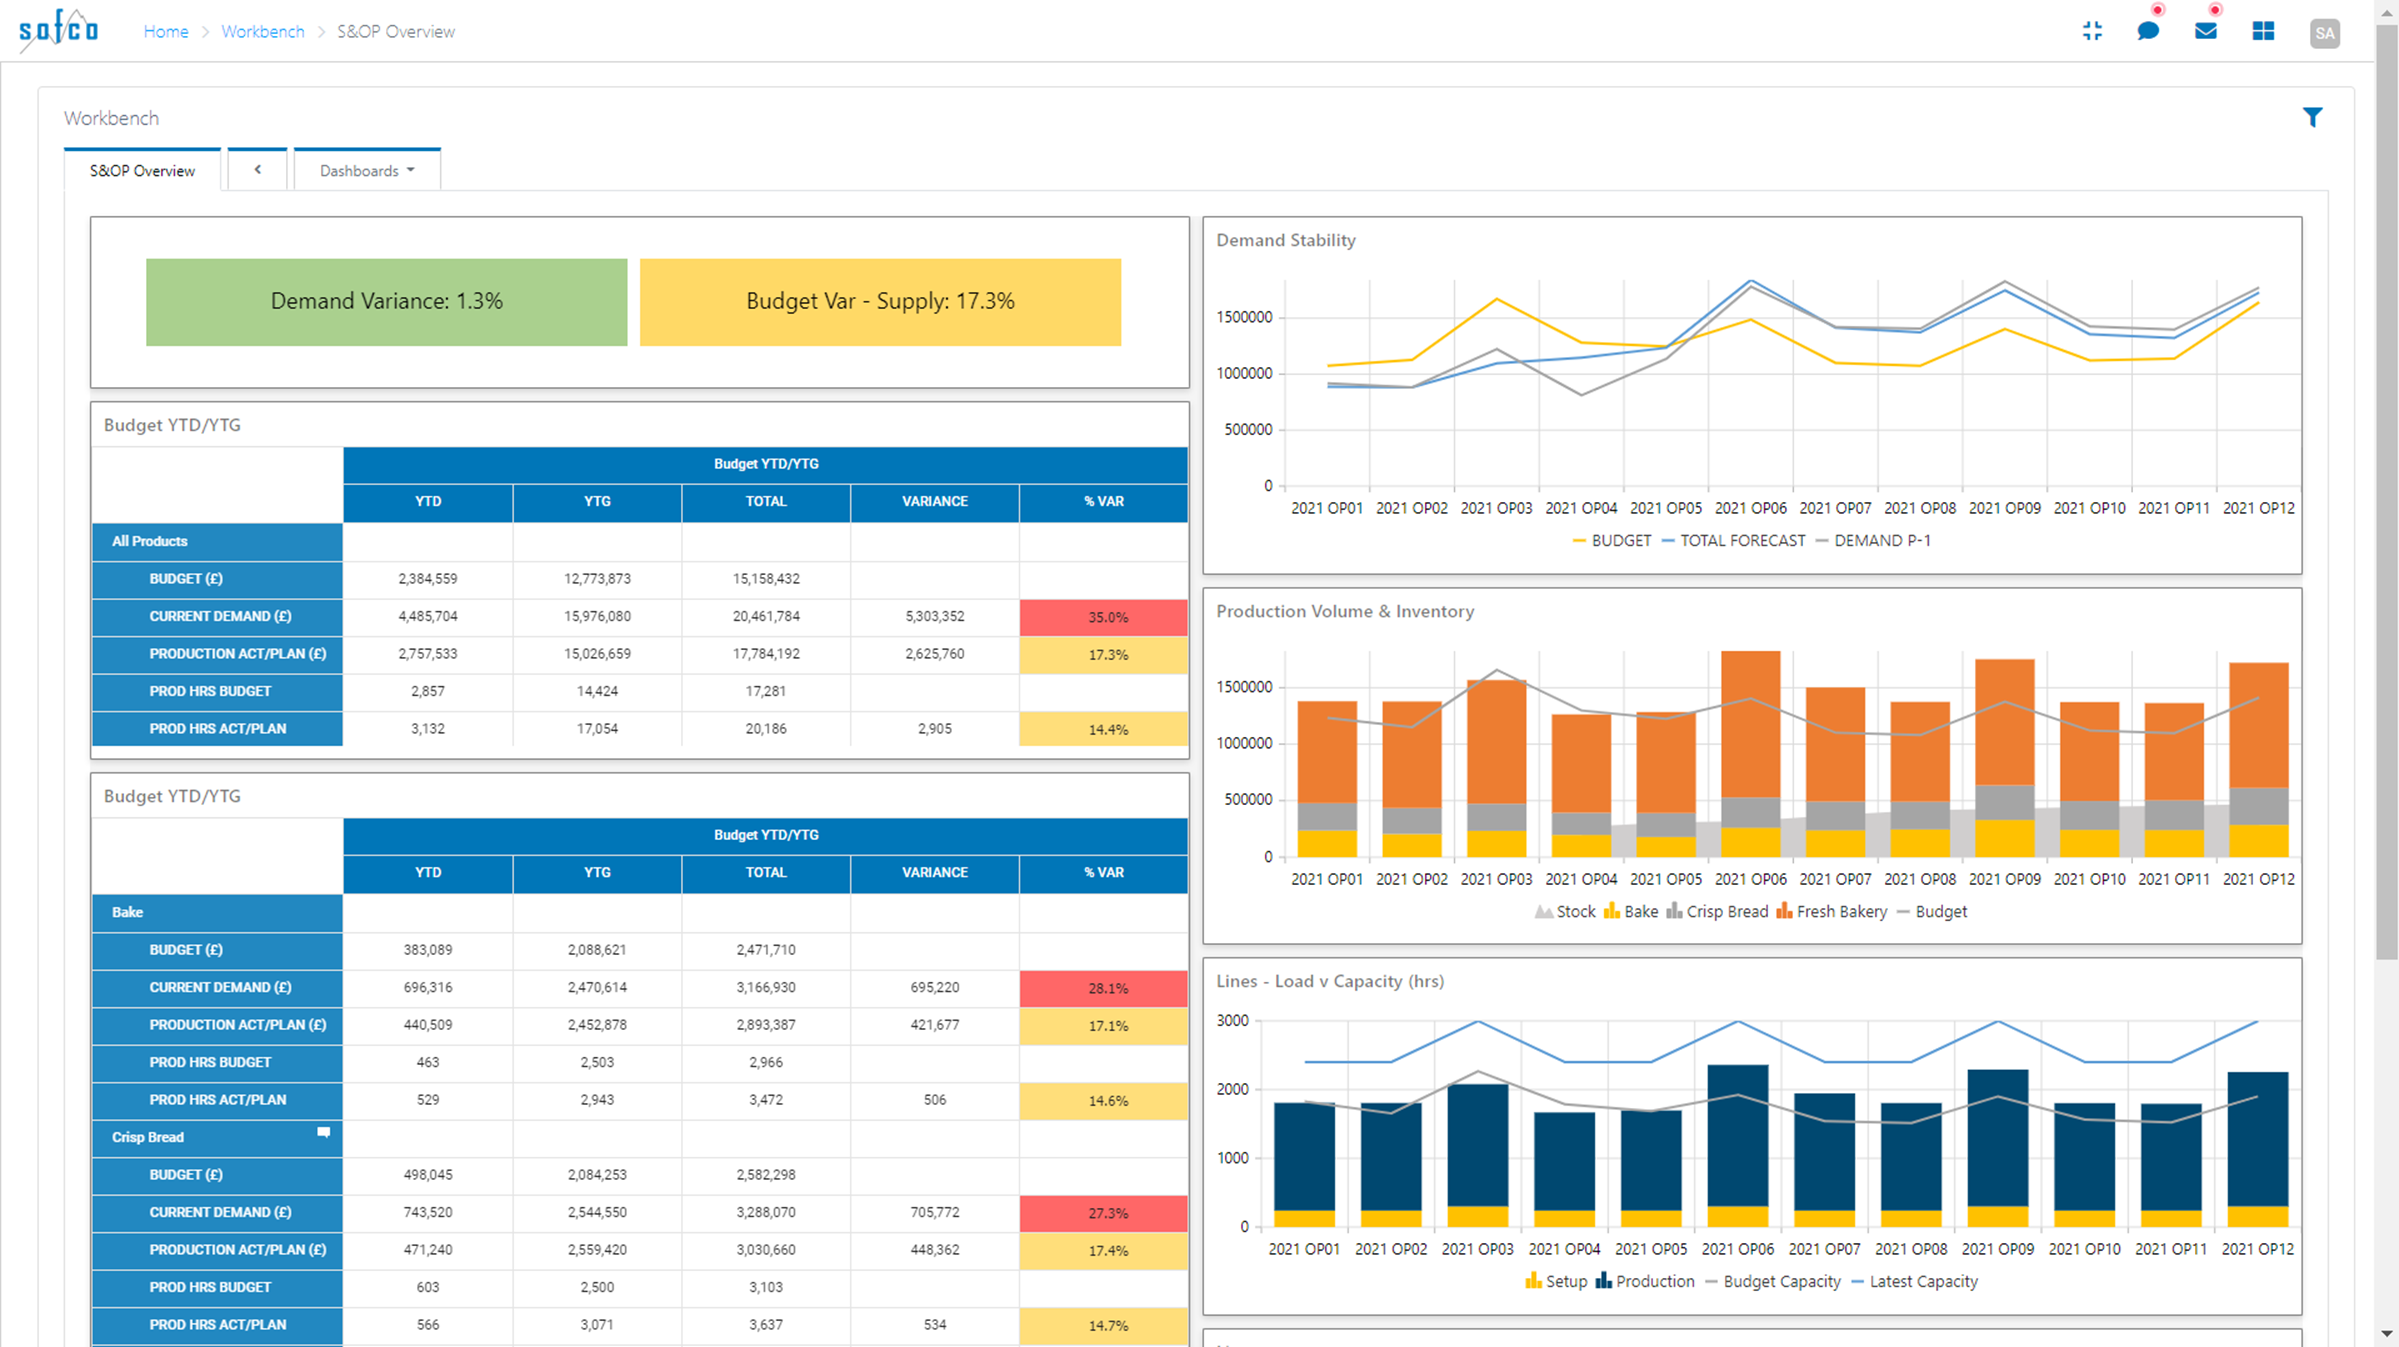Open the mail inbox icon in the header

2206,31
